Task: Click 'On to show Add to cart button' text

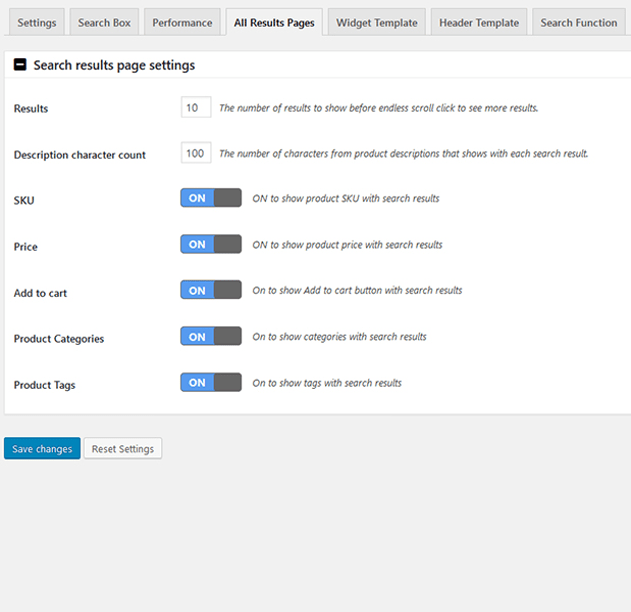Action: 357,290
